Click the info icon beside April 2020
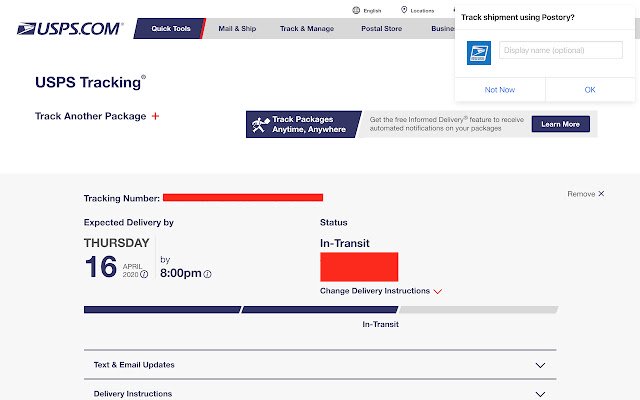The width and height of the screenshot is (640, 400). point(144,275)
